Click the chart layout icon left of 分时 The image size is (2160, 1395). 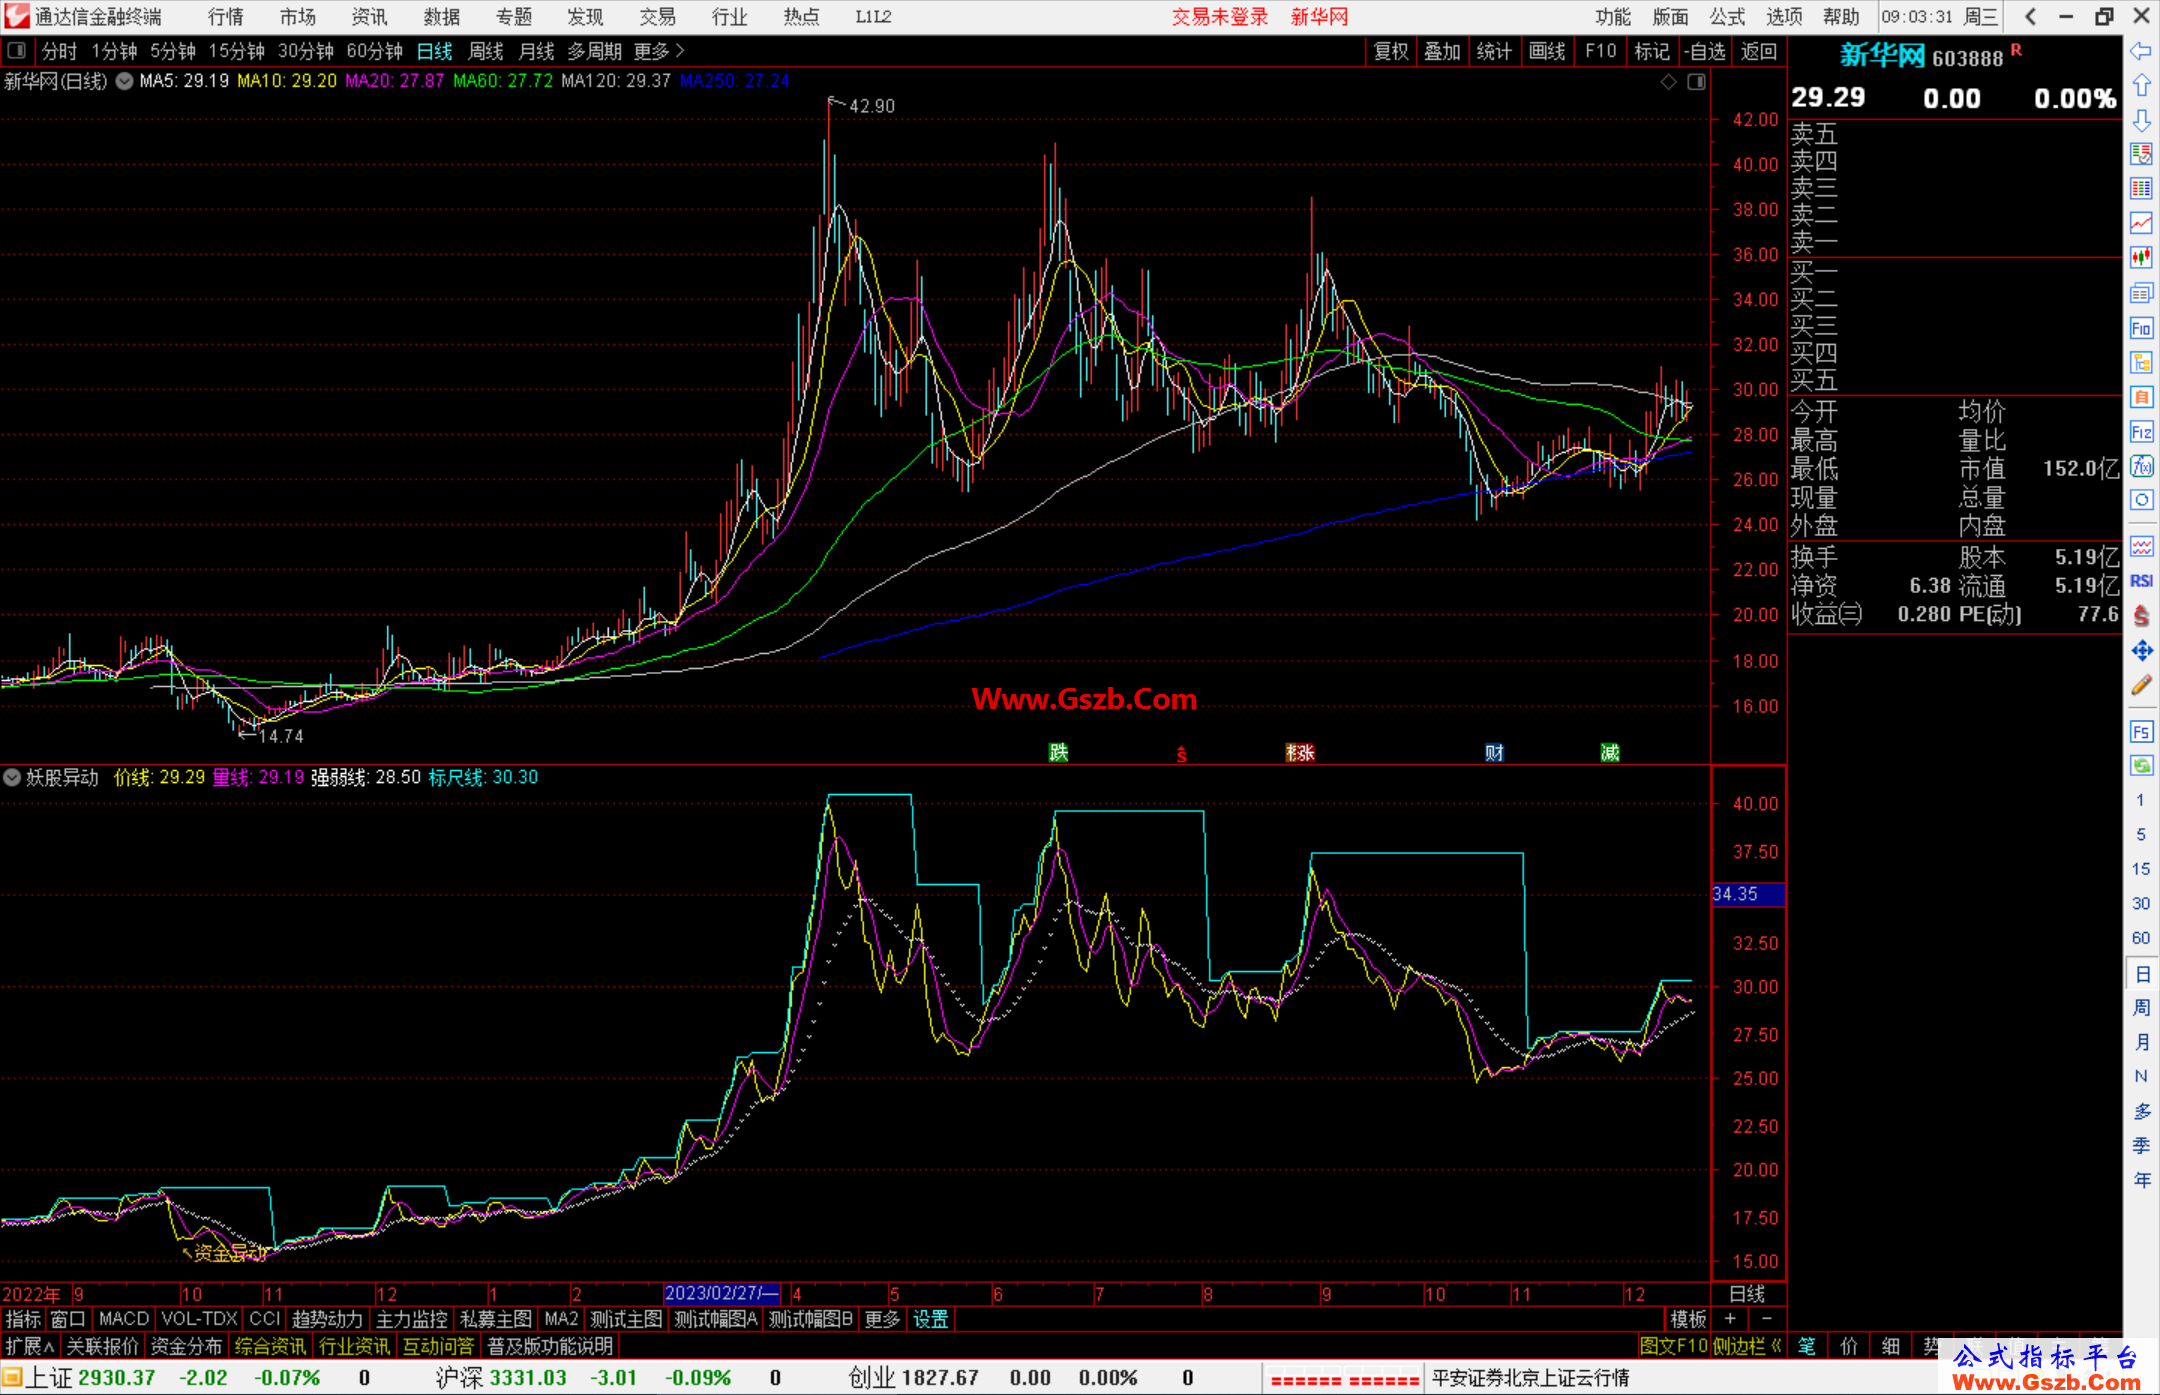pos(17,51)
